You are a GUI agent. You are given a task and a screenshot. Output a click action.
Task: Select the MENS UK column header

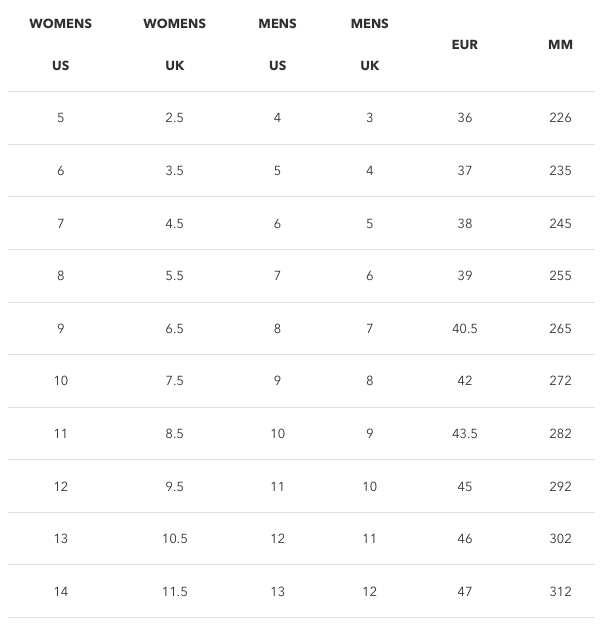click(369, 44)
